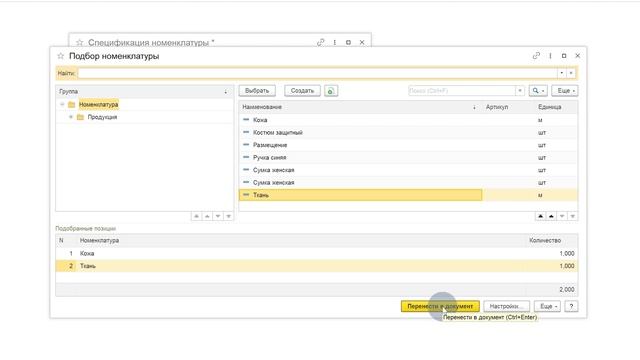
Task: Click item icon beside Костюм защитный
Action: (246, 132)
